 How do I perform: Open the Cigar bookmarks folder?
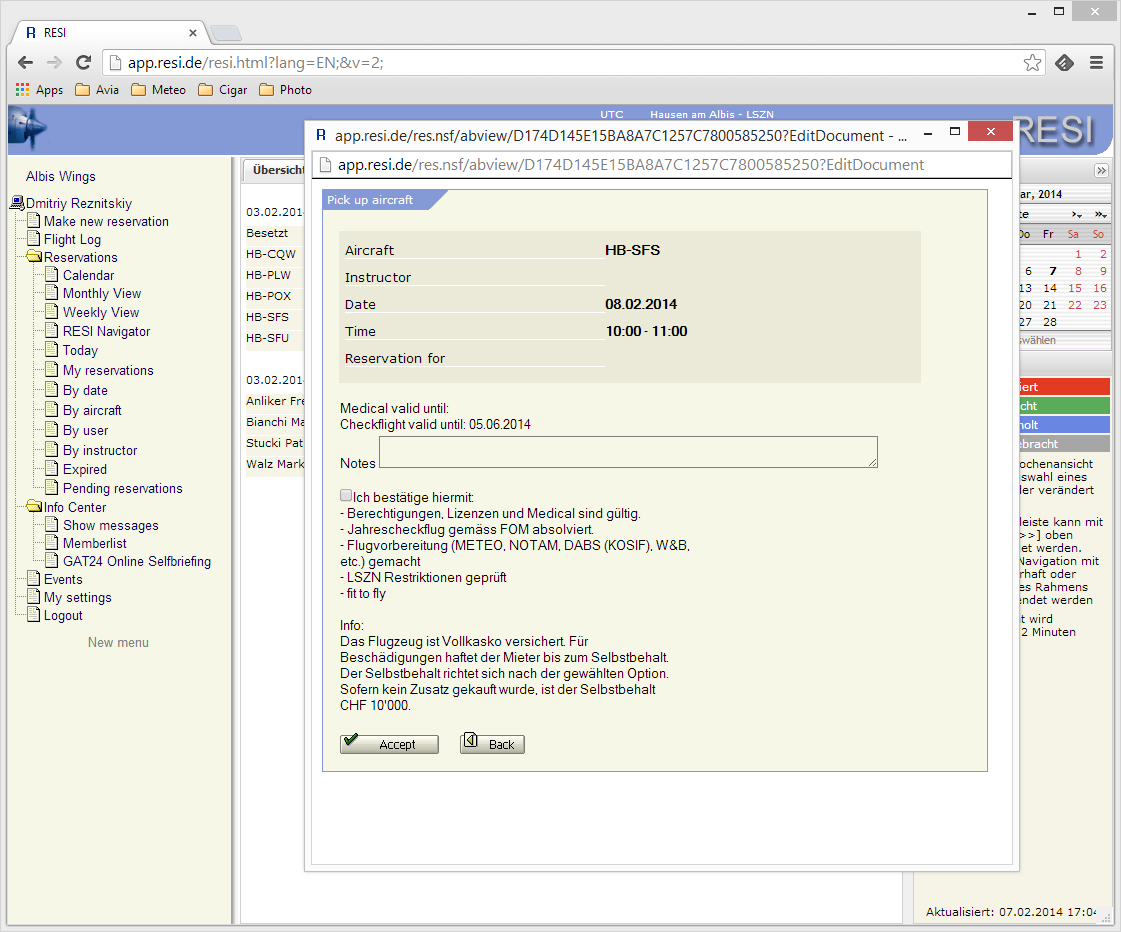click(x=223, y=90)
